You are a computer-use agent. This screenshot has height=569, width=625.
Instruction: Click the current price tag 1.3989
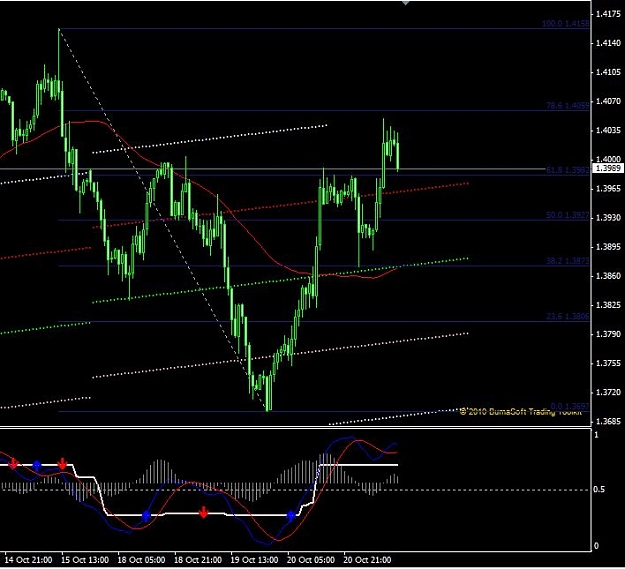click(608, 169)
